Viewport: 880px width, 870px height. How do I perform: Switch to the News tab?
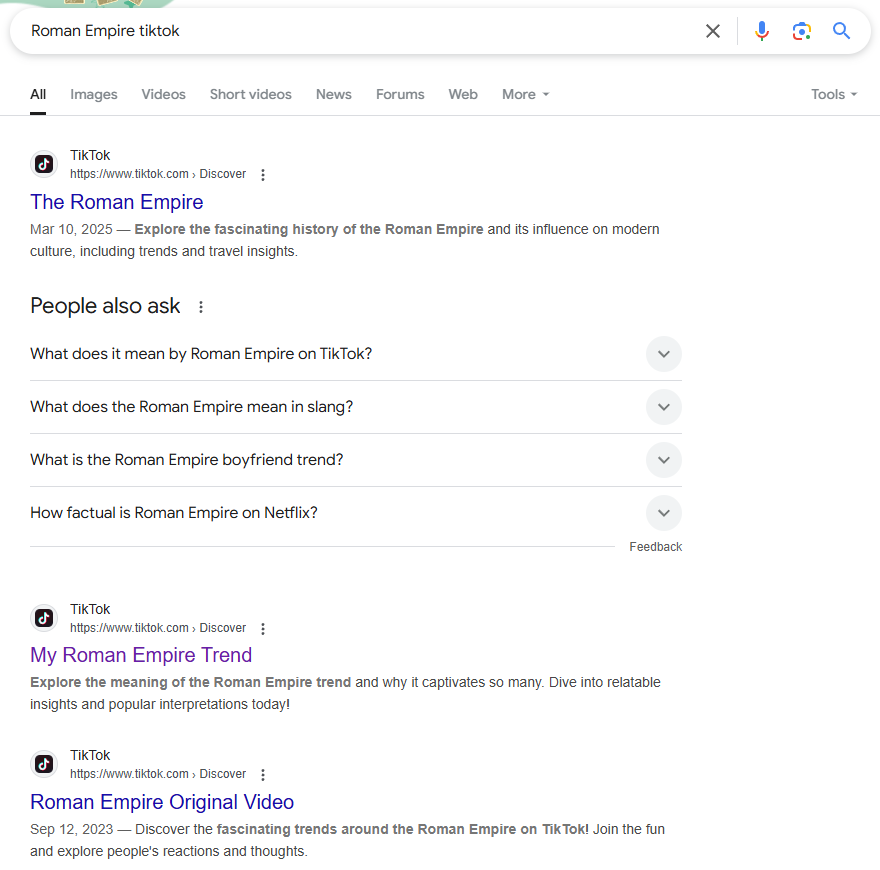tap(334, 94)
